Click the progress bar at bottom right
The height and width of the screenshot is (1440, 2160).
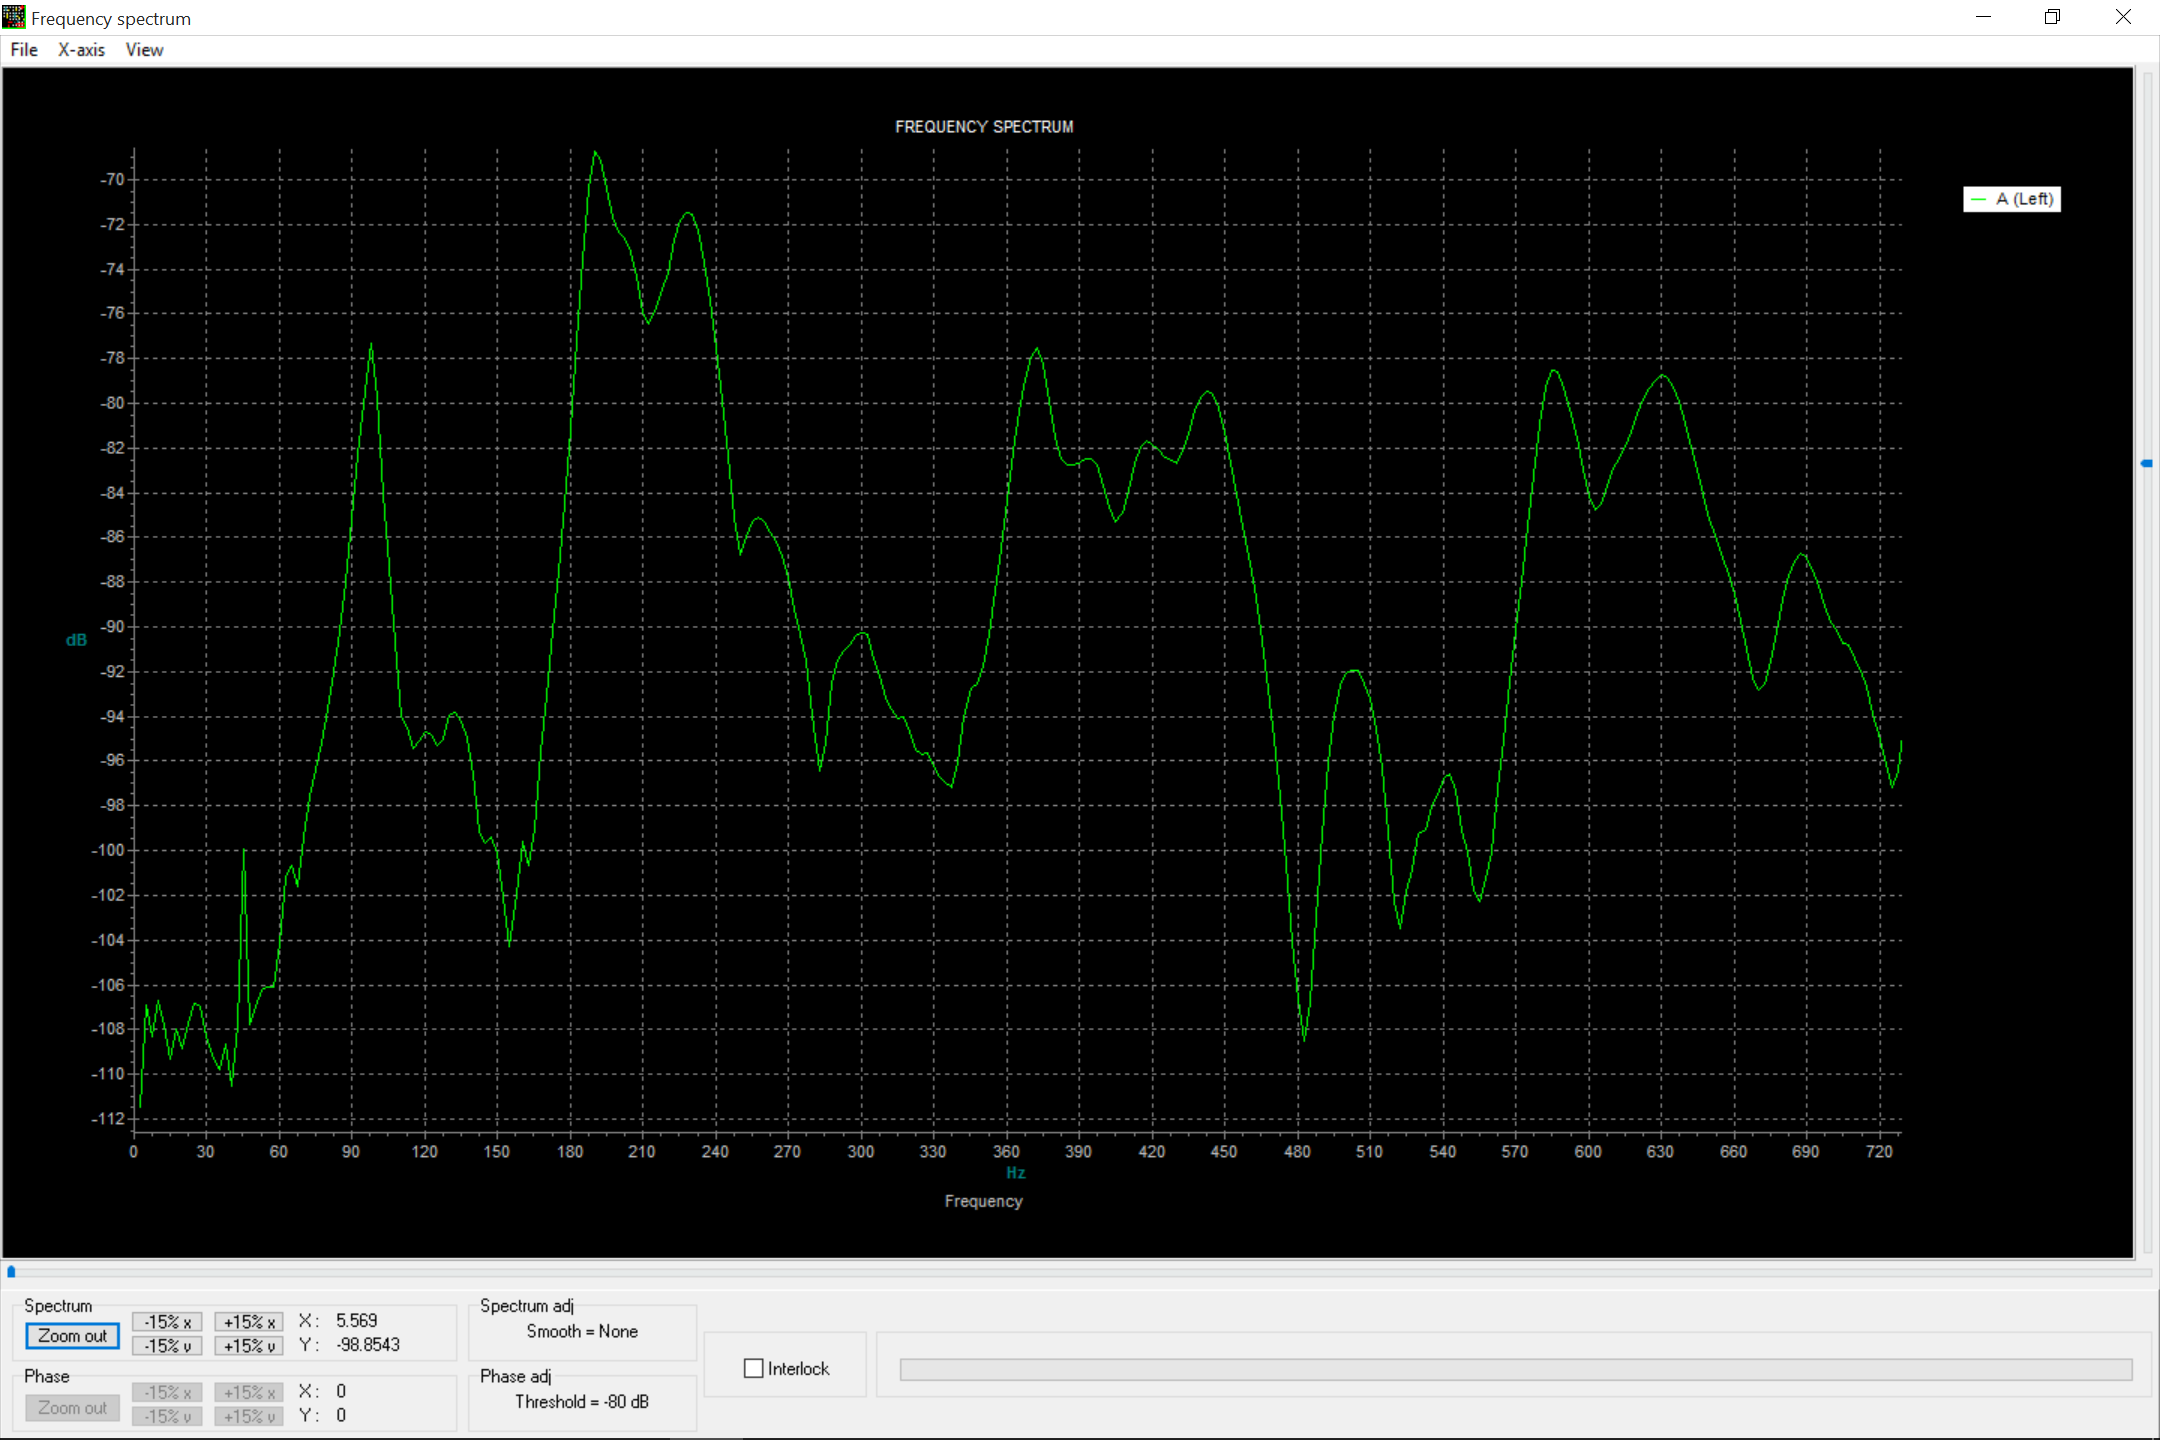pyautogui.click(x=1516, y=1370)
